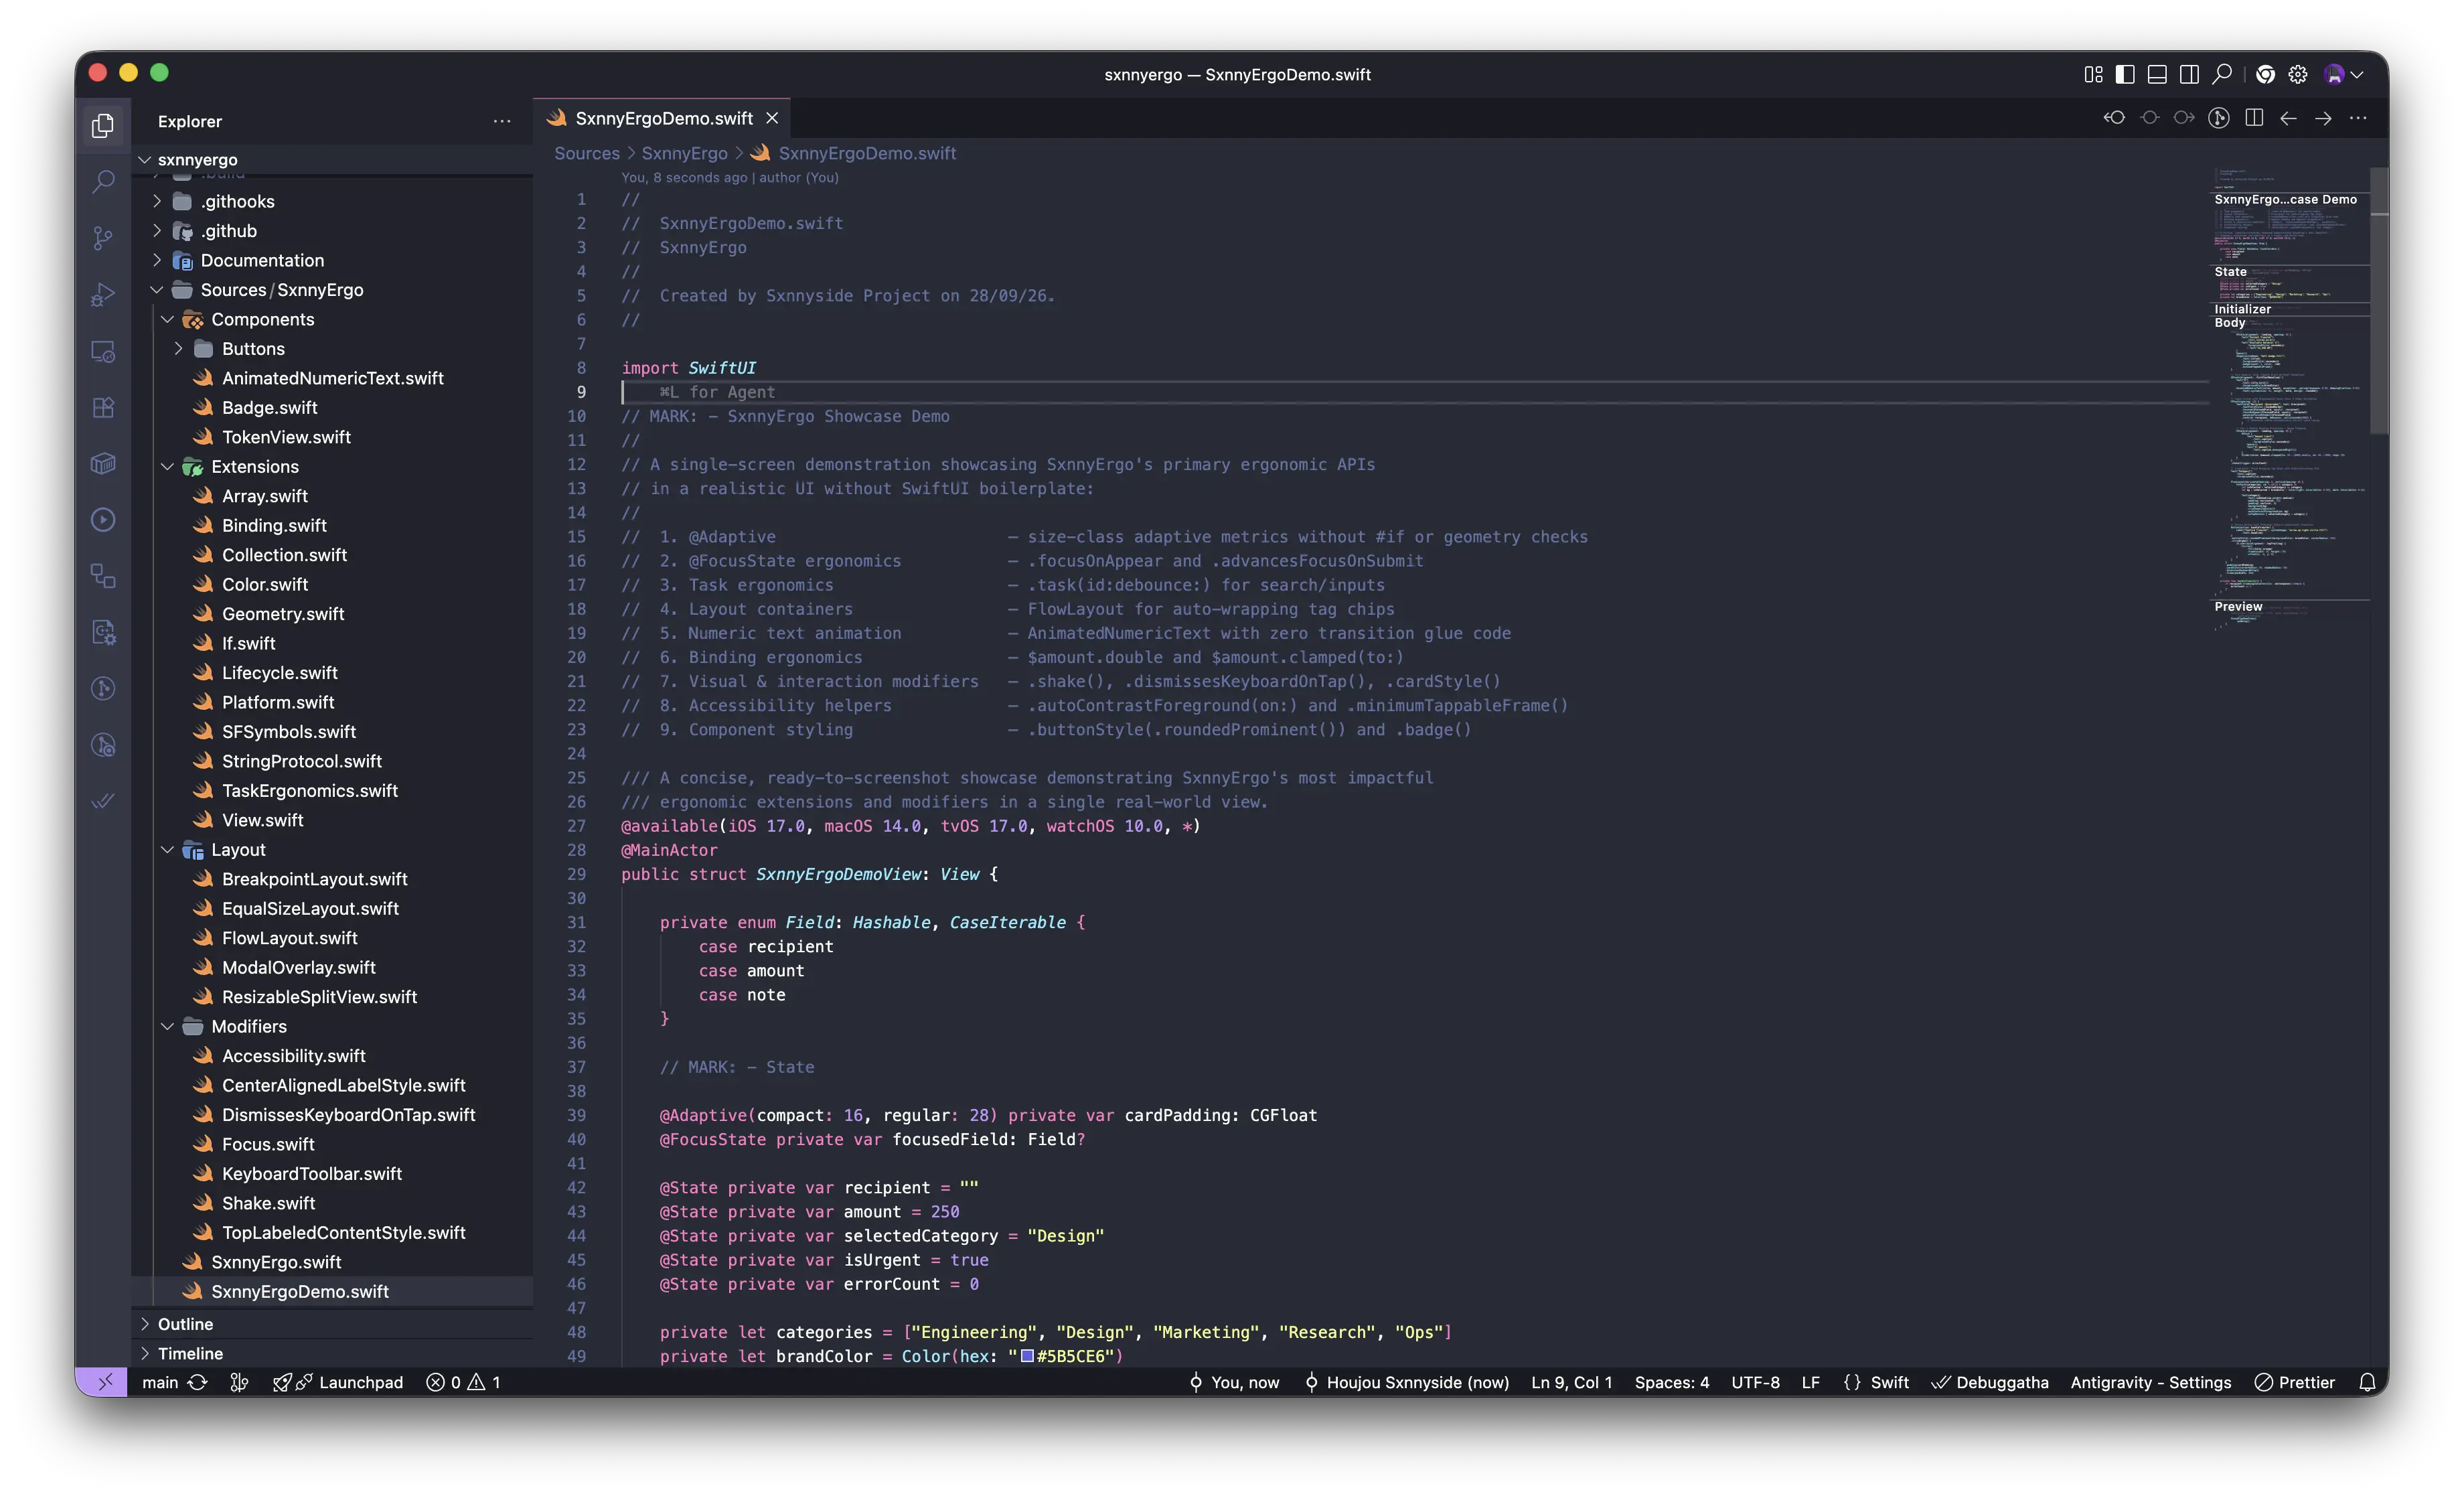Click the #5B5CE6 color swatch in code
The width and height of the screenshot is (2464, 1496).
point(1027,1356)
